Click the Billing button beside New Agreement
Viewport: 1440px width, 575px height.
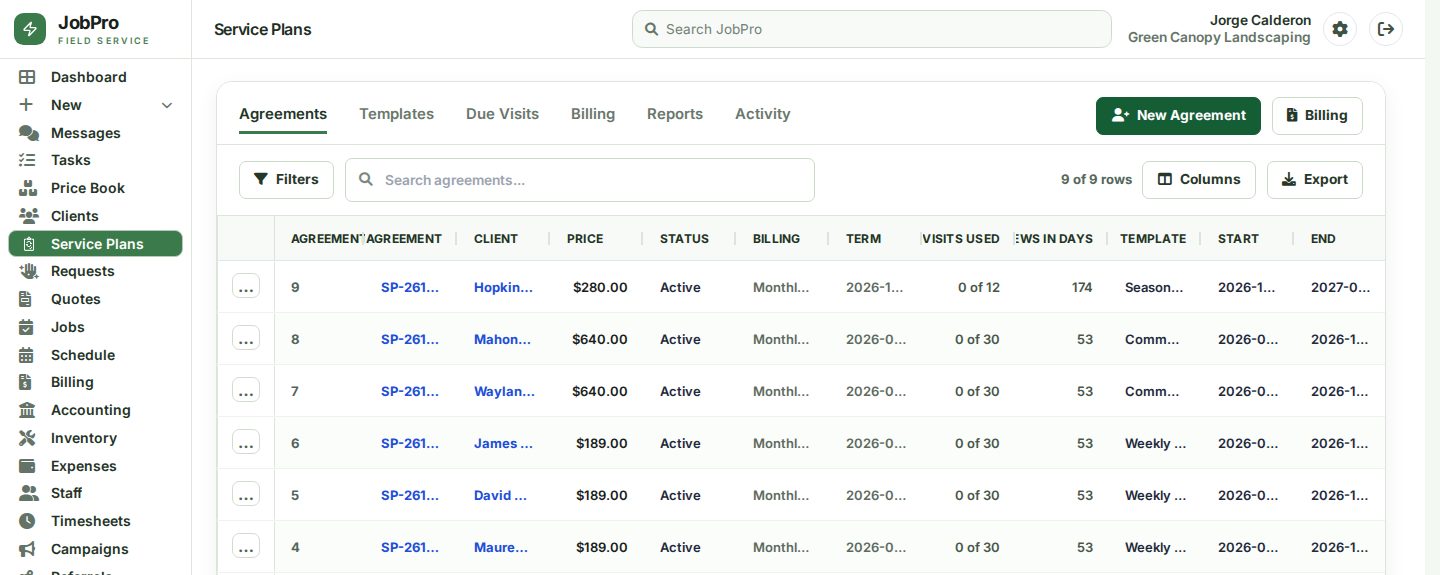pyautogui.click(x=1317, y=115)
